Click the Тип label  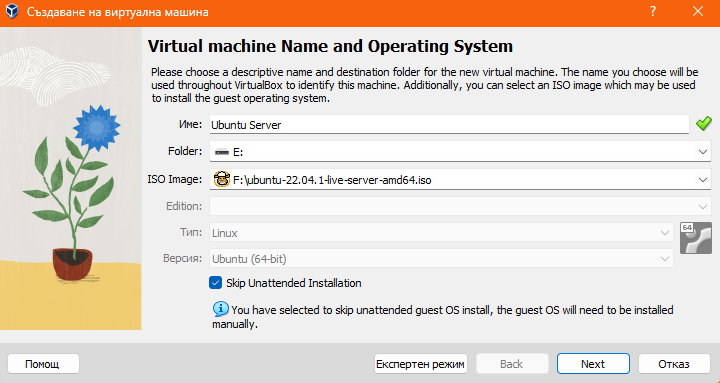(191, 232)
